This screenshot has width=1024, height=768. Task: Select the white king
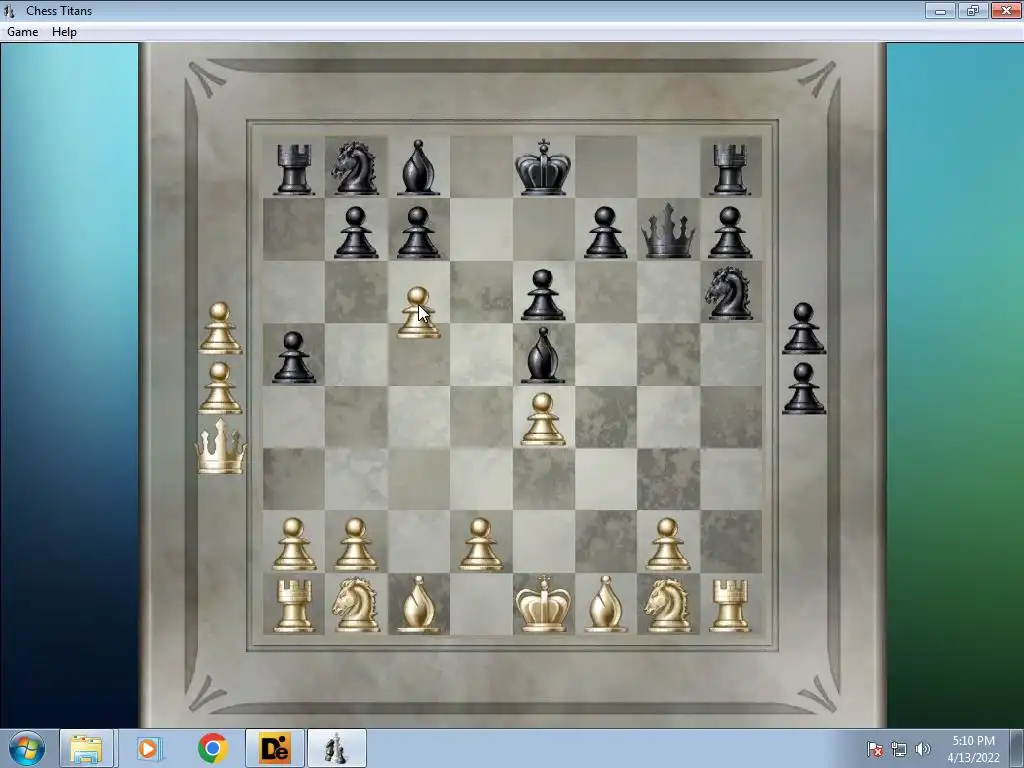click(543, 604)
